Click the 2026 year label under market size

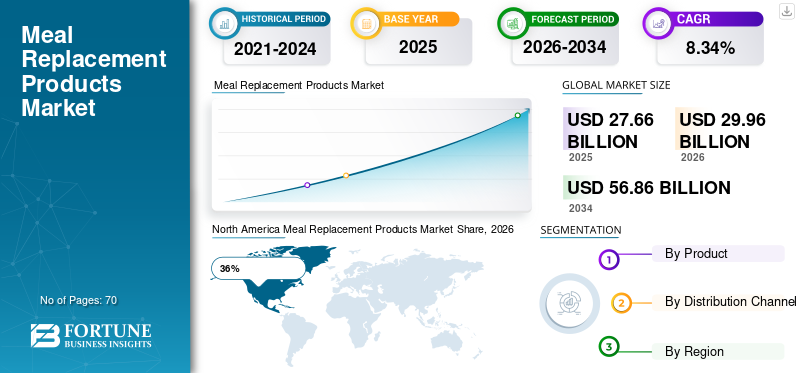pyautogui.click(x=692, y=157)
